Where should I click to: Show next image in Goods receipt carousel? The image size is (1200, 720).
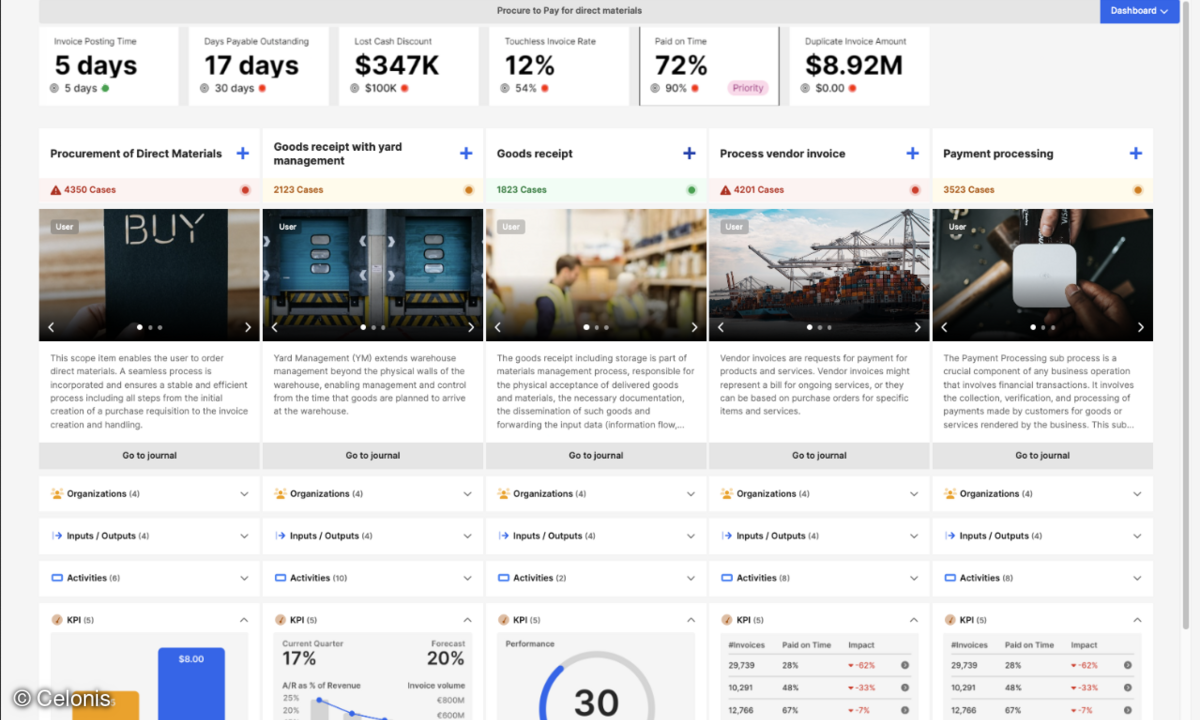pos(695,327)
